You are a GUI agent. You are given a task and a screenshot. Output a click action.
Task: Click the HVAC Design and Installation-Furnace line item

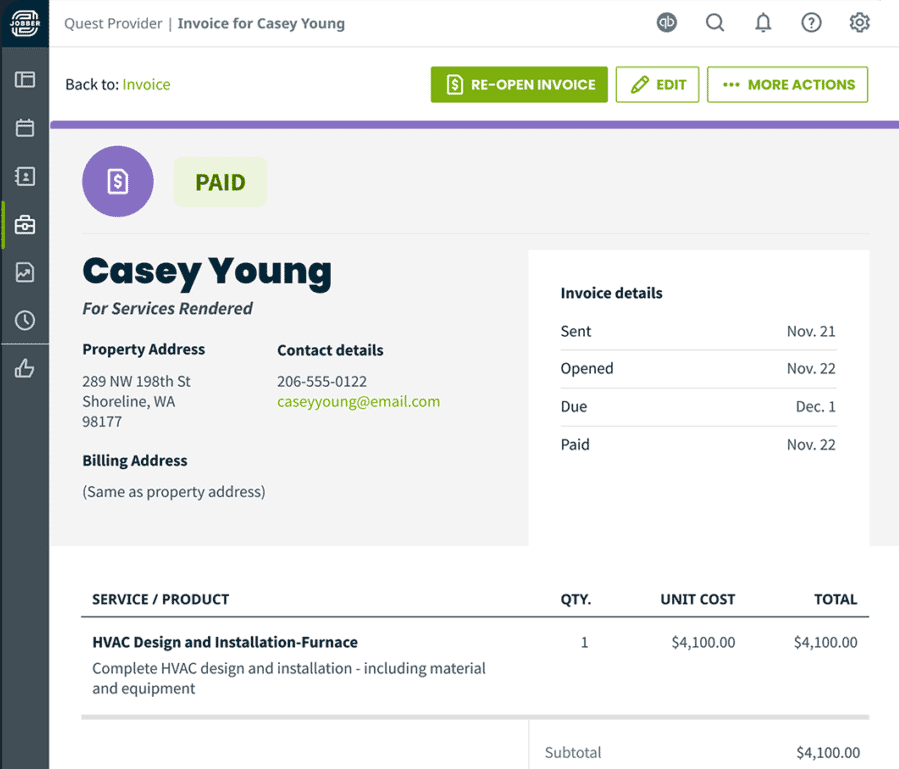coord(225,642)
